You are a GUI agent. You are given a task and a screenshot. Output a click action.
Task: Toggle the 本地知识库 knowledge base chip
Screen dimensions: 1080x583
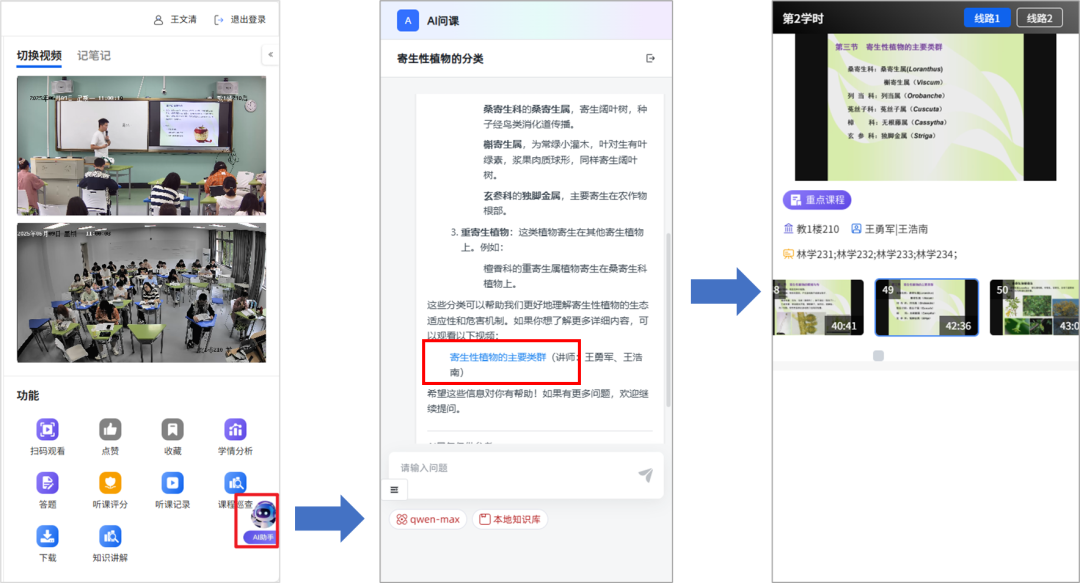pyautogui.click(x=510, y=519)
